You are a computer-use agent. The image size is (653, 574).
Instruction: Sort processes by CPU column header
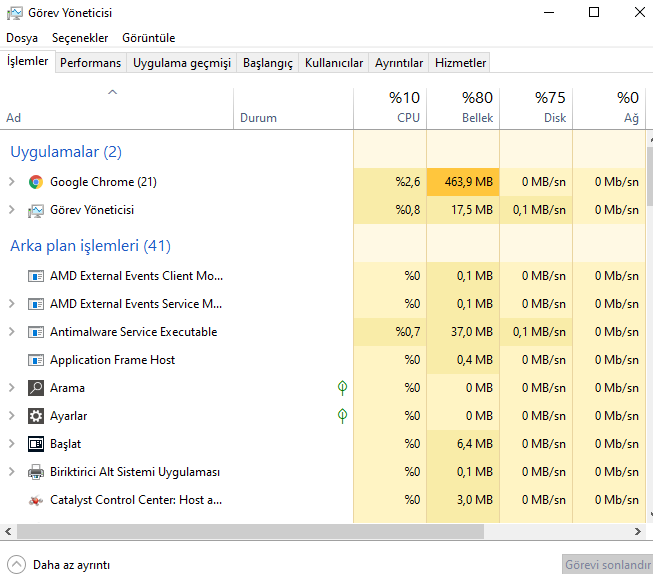390,108
